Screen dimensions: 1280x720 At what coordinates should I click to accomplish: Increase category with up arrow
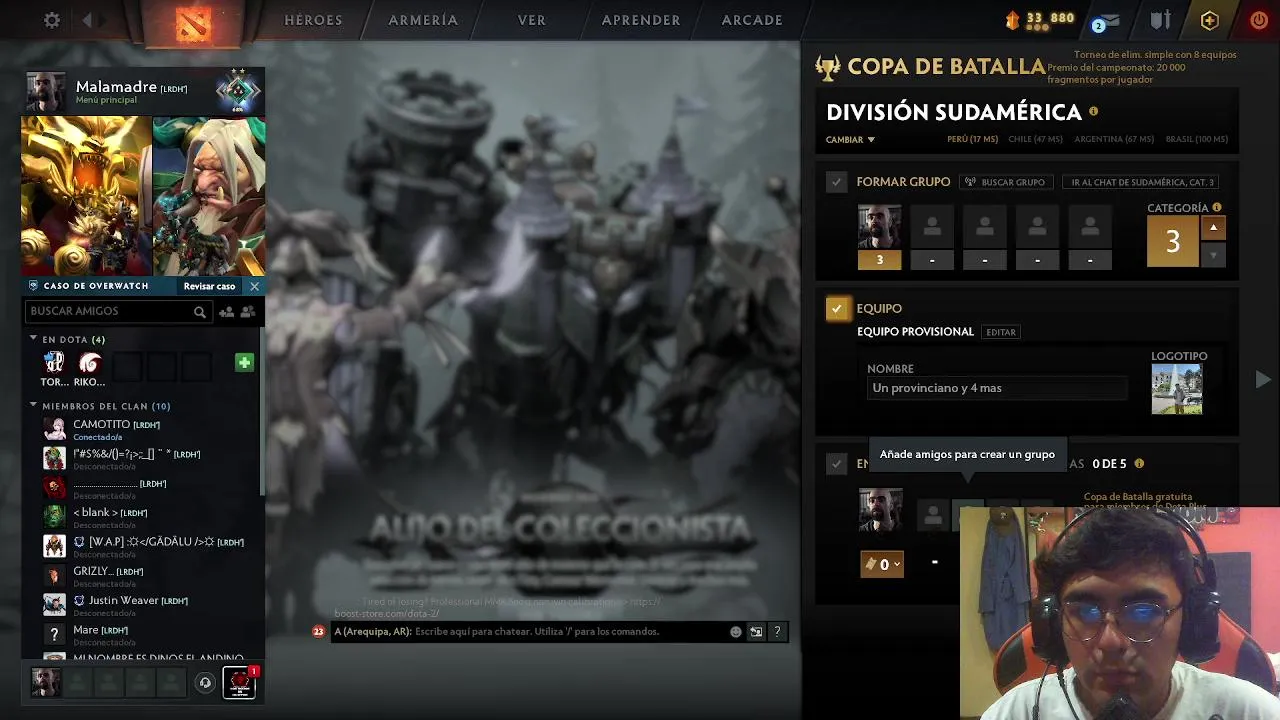[1213, 228]
